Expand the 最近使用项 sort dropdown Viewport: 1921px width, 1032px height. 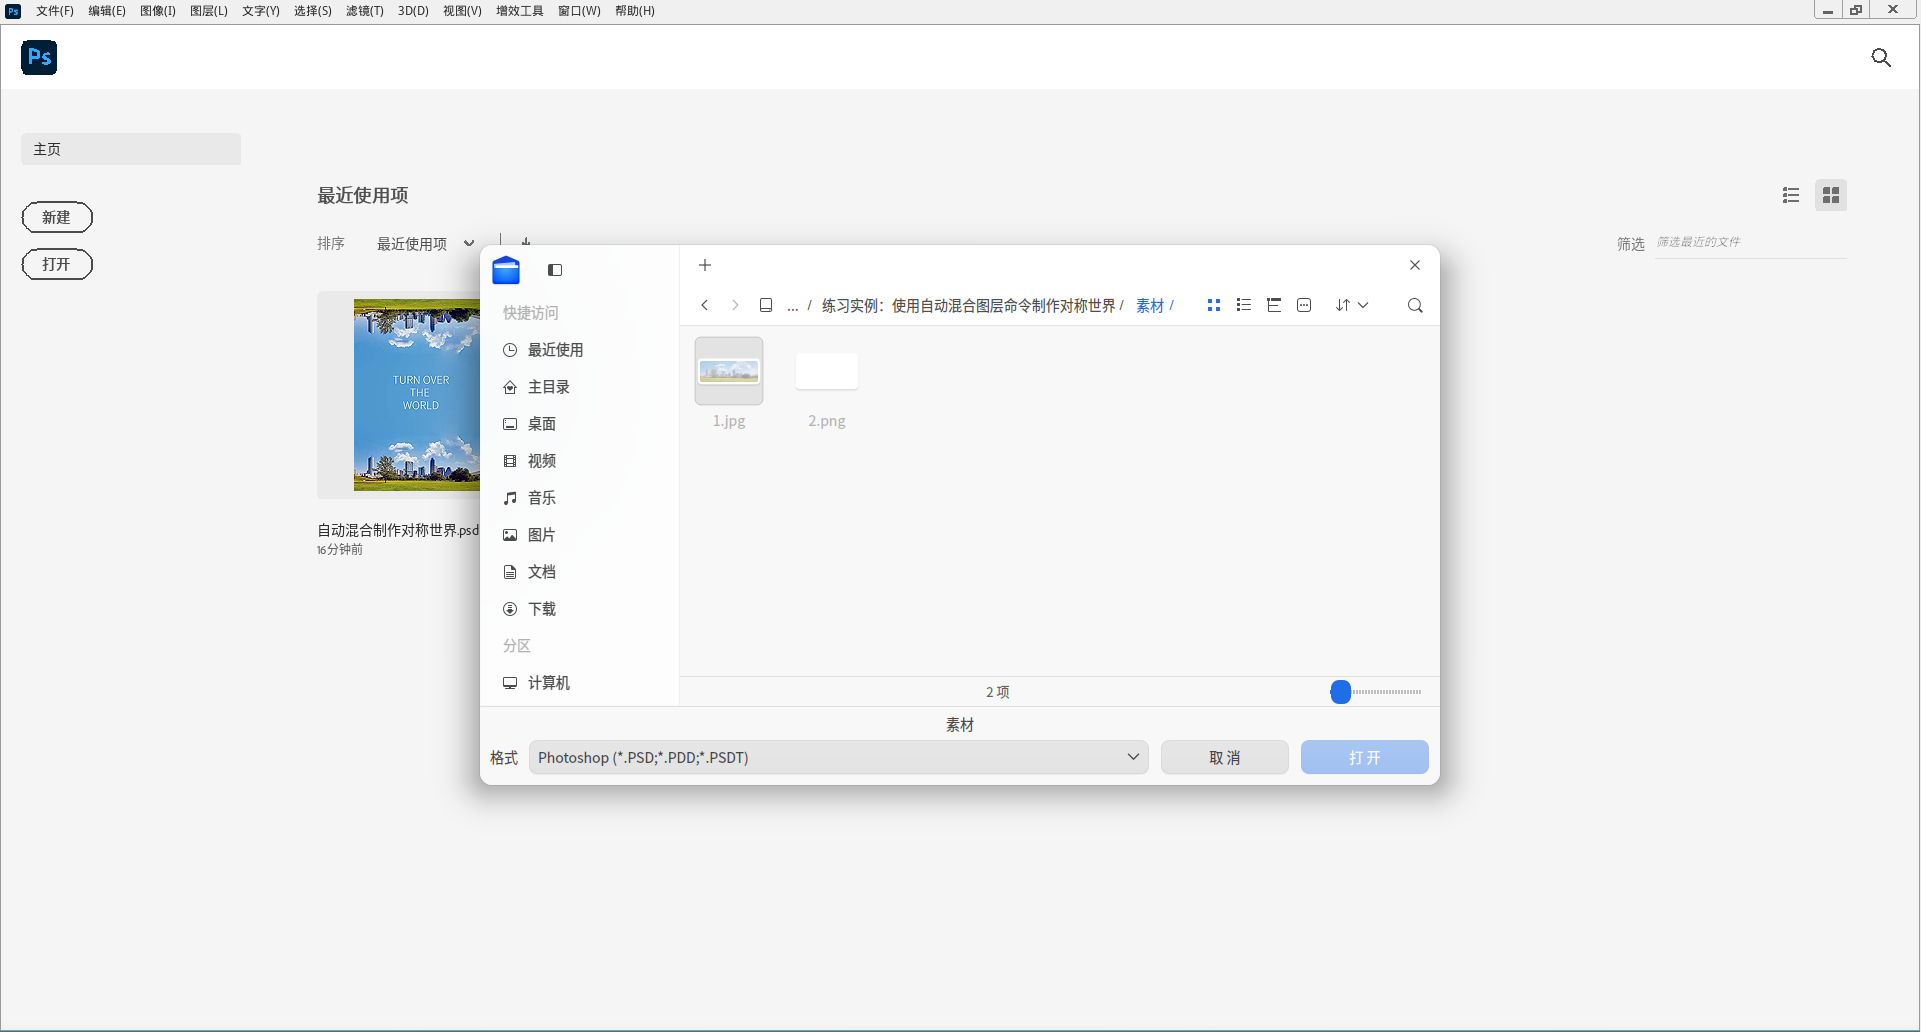pyautogui.click(x=425, y=244)
